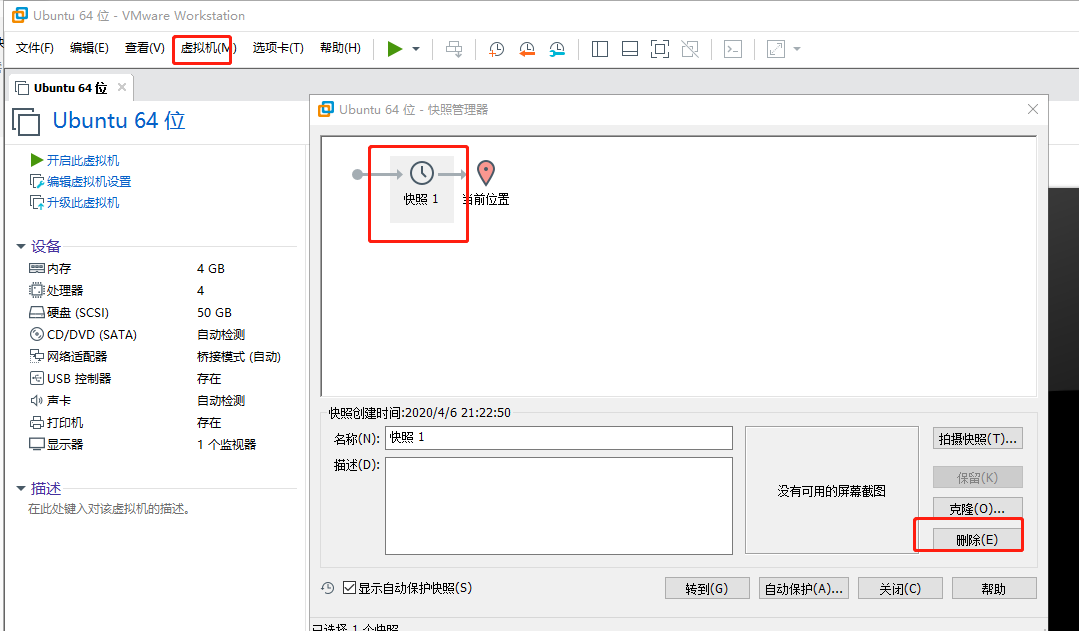The image size is (1079, 631).
Task: Click the snapshot 名称(N) input field
Action: (559, 438)
